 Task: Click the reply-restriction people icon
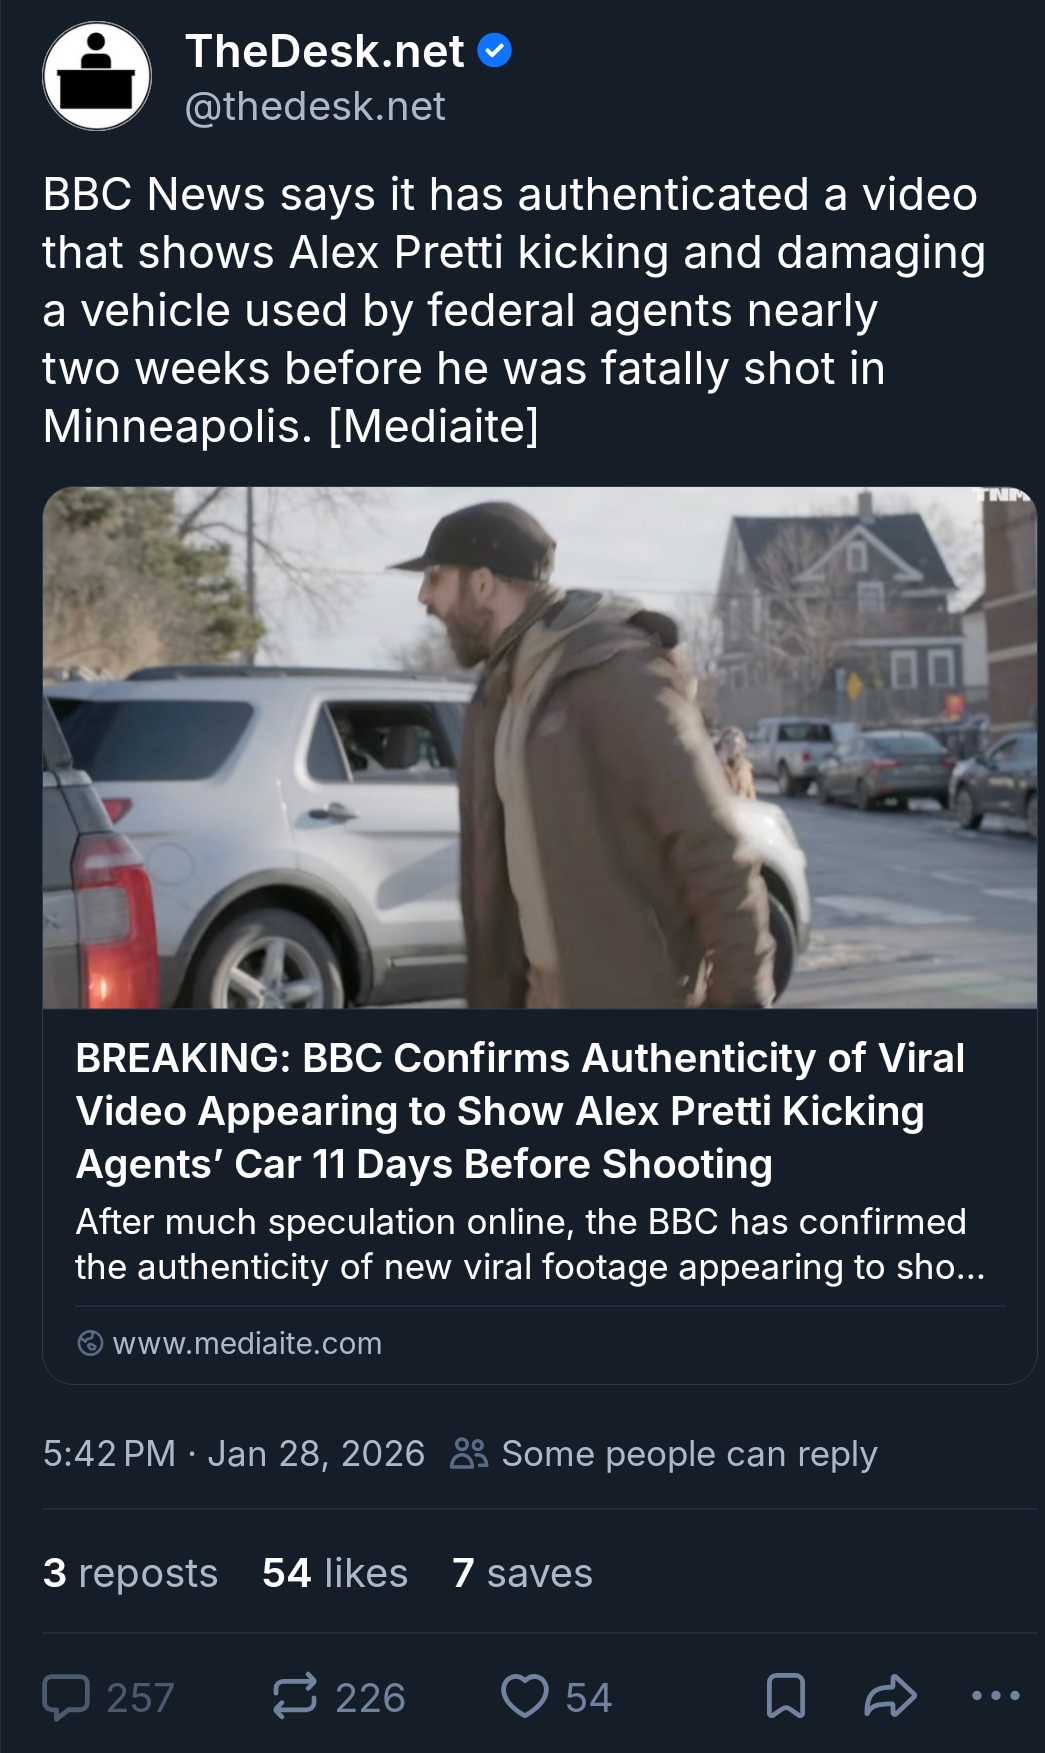(469, 1453)
